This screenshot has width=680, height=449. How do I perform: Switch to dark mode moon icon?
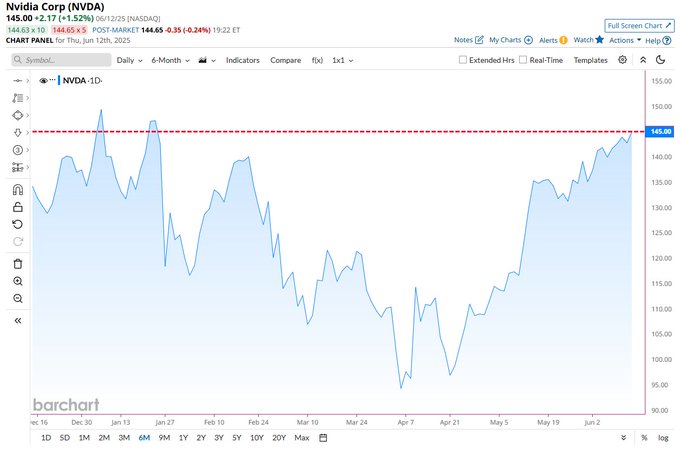[660, 60]
